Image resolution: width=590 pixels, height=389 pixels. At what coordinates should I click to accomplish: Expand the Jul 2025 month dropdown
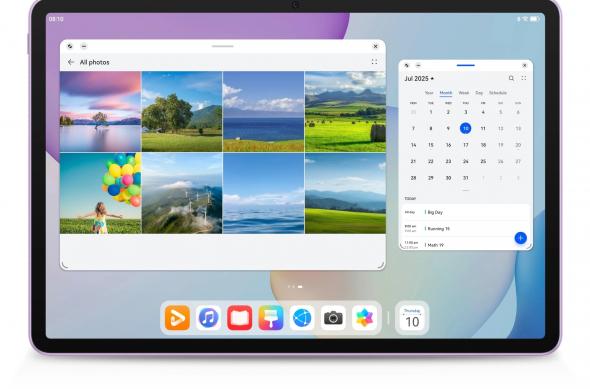[419, 78]
